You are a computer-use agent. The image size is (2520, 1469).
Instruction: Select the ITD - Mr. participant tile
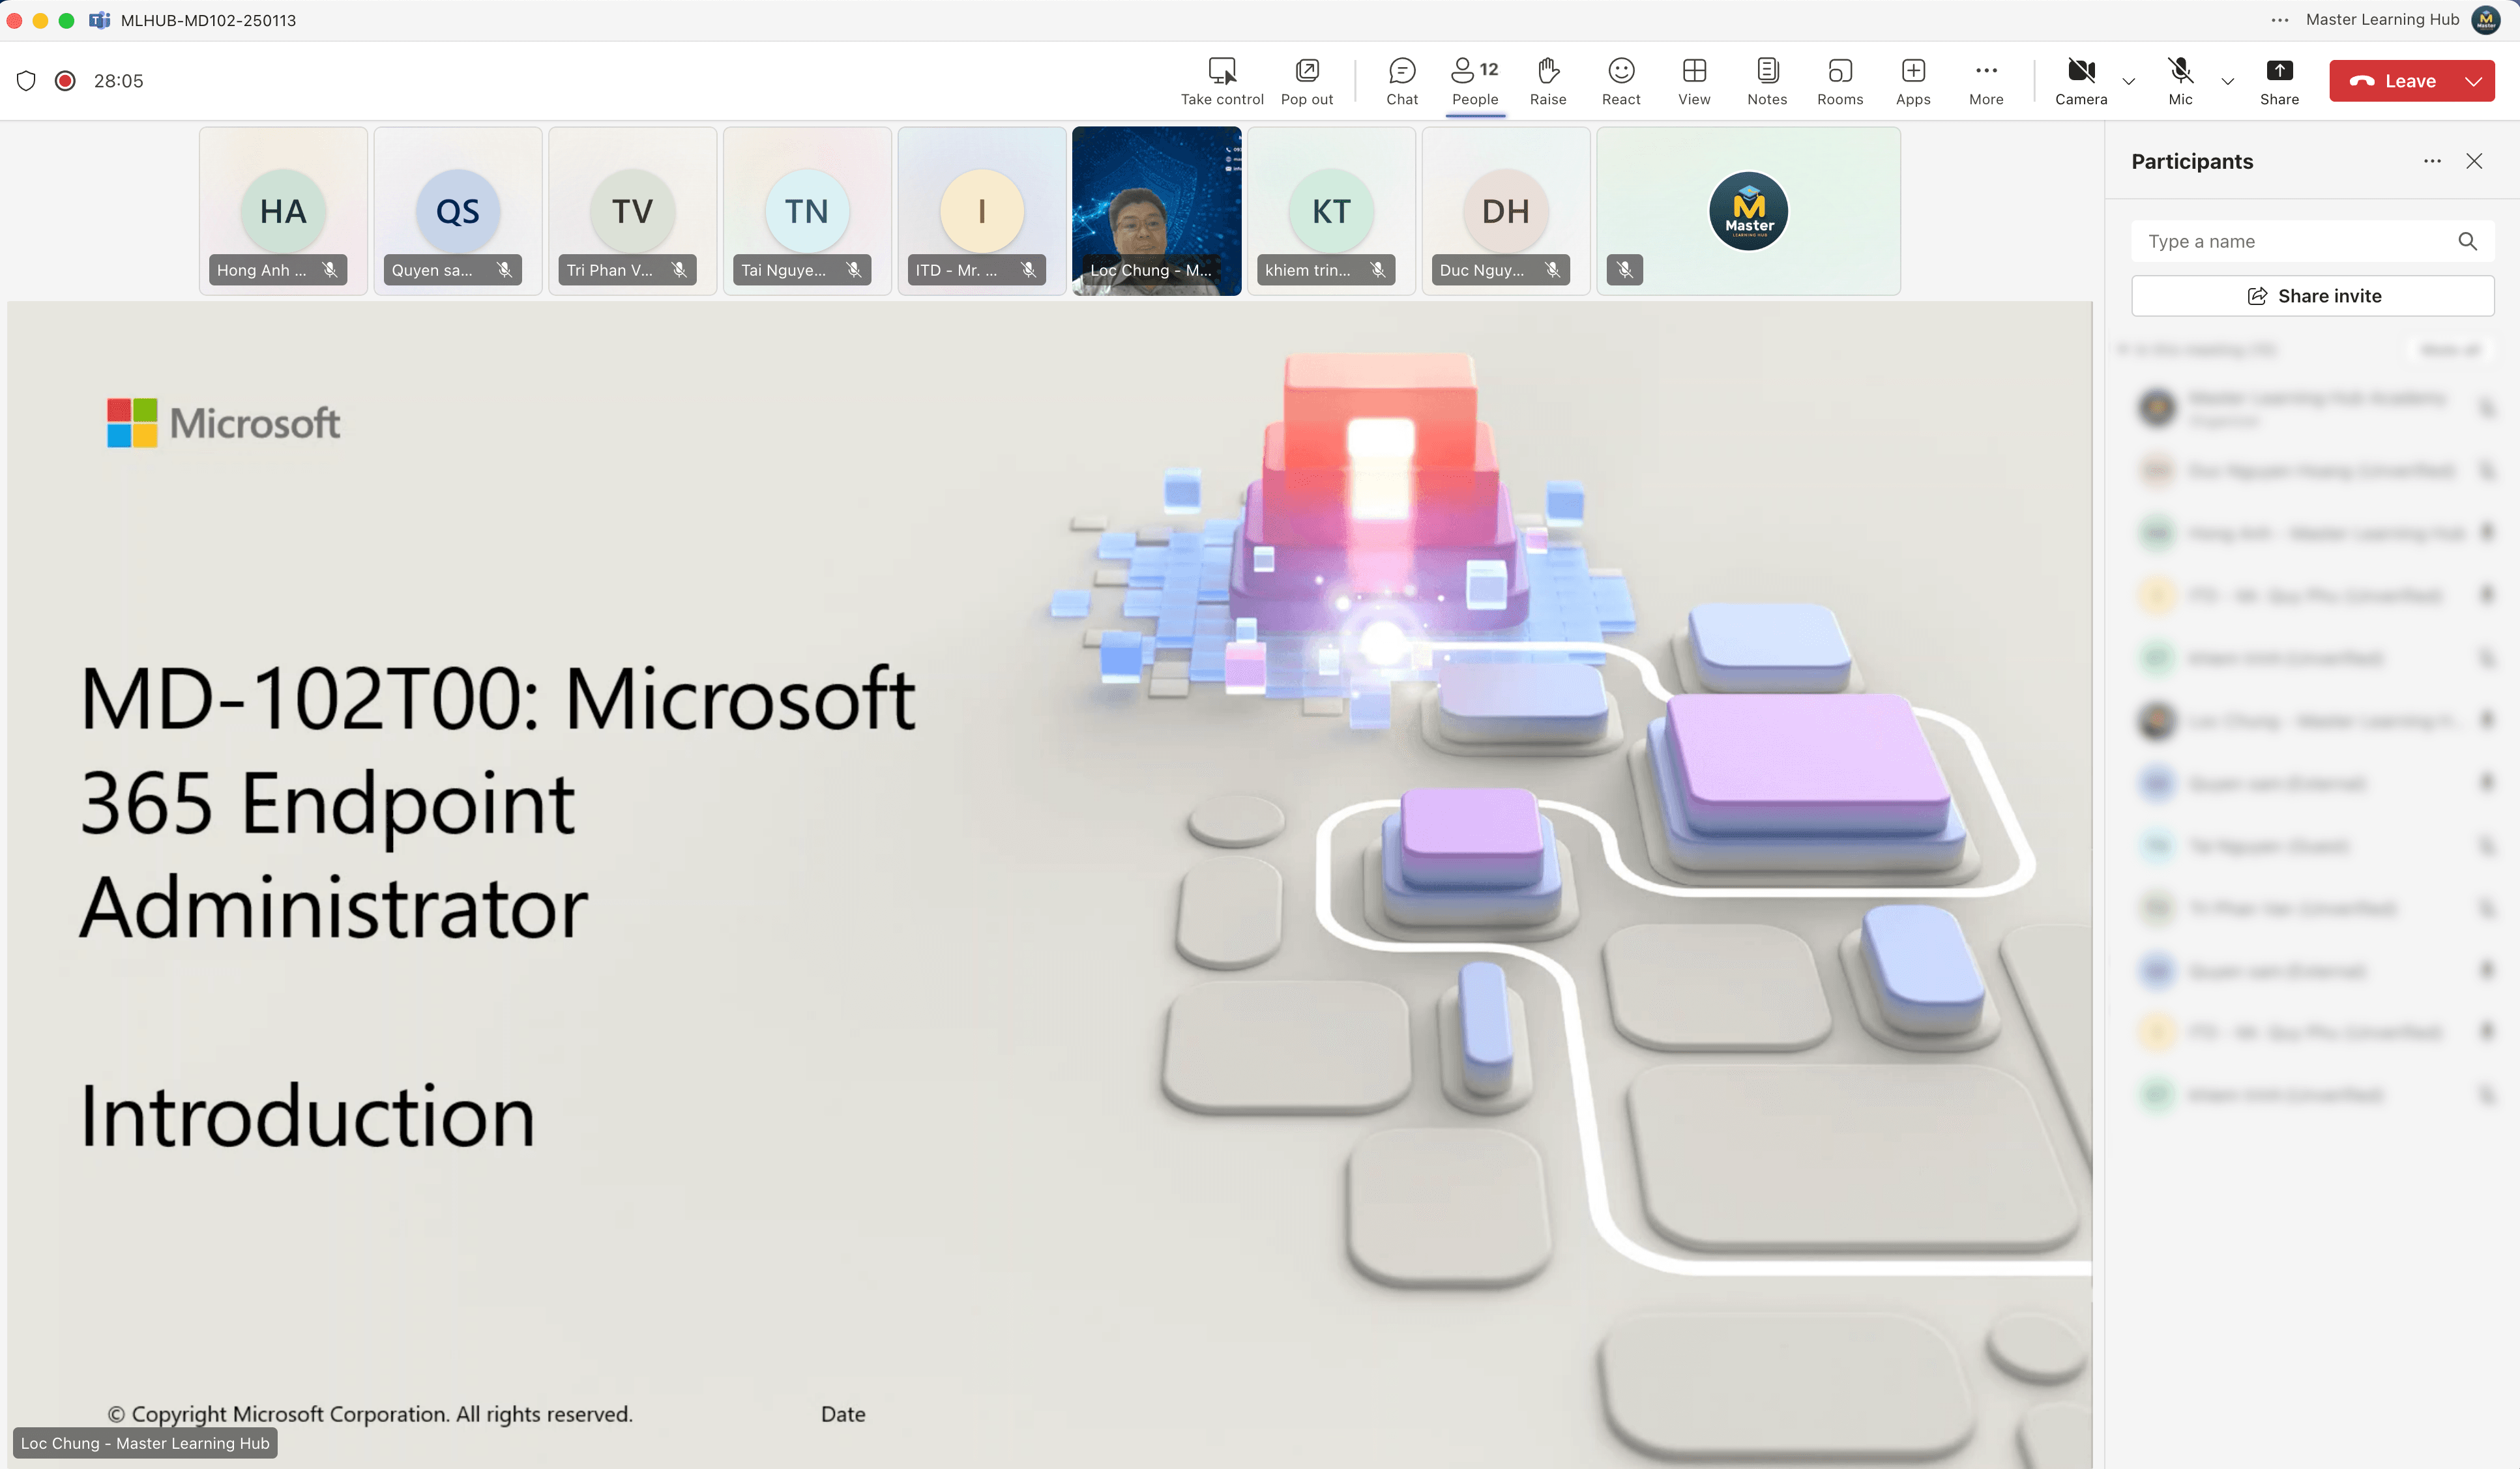[982, 211]
